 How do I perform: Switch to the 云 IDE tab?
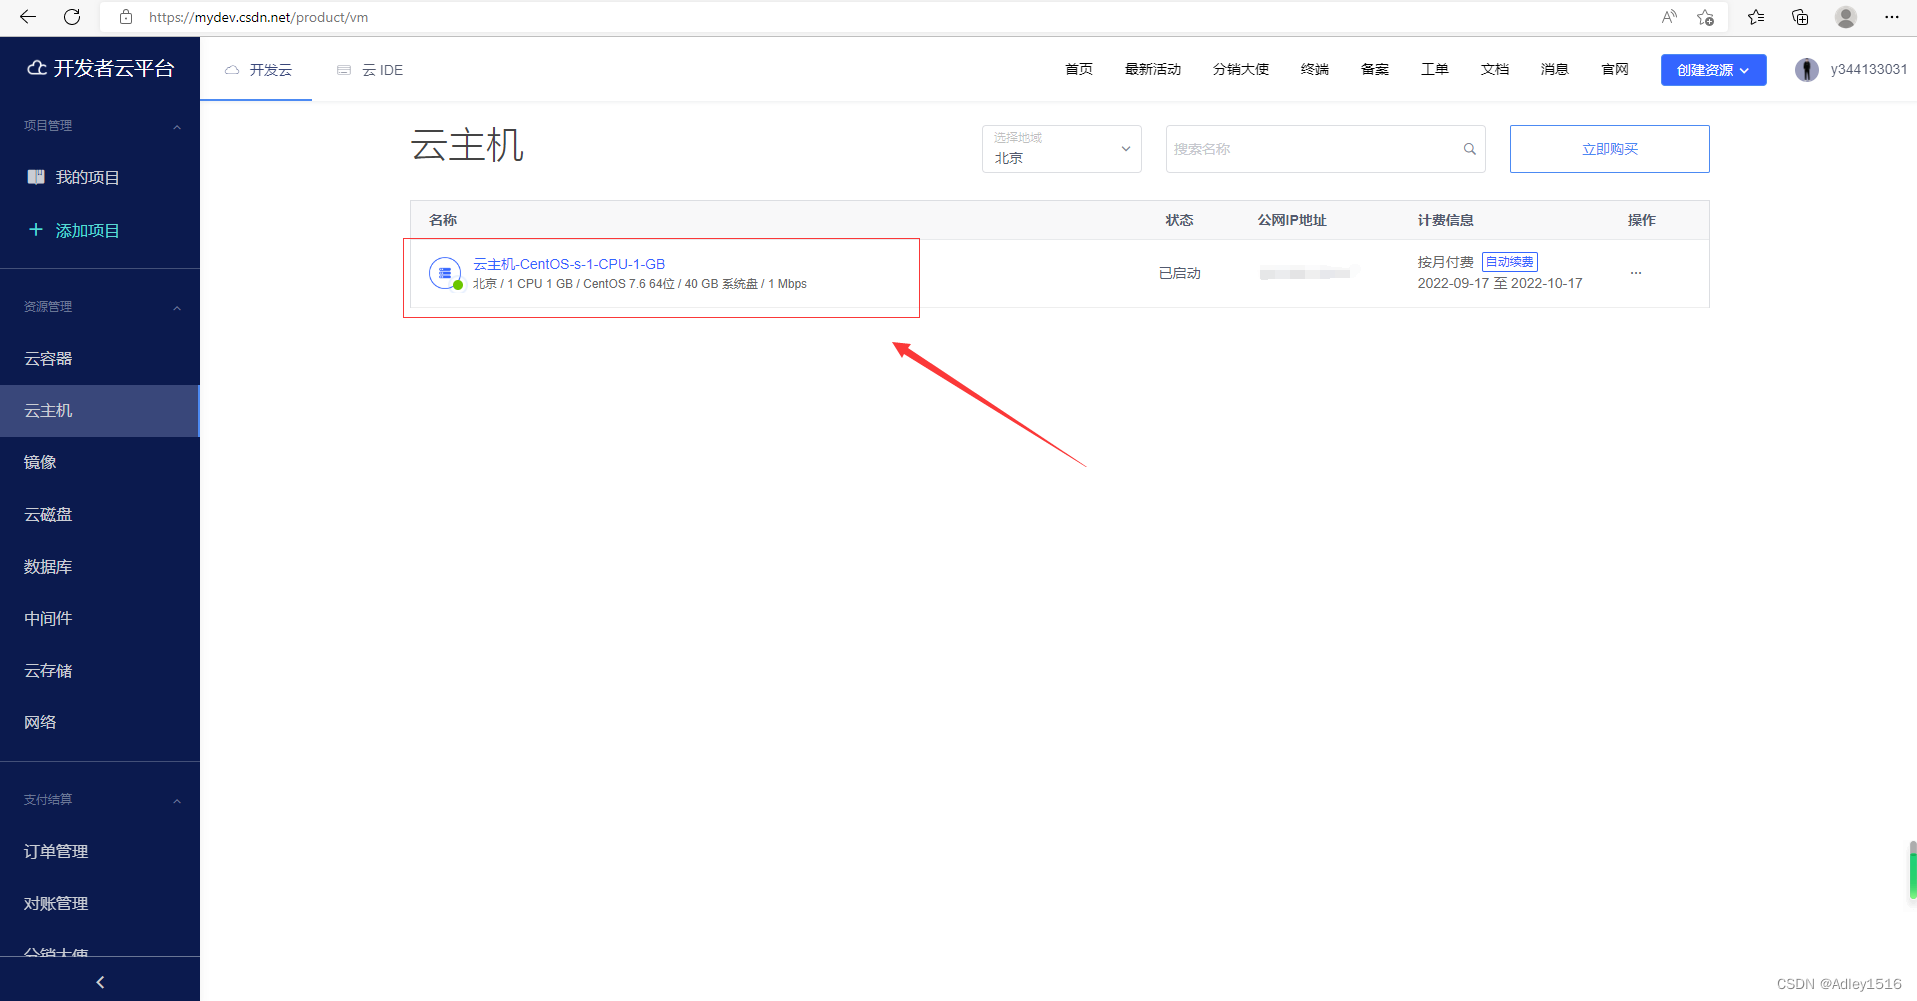tap(369, 69)
